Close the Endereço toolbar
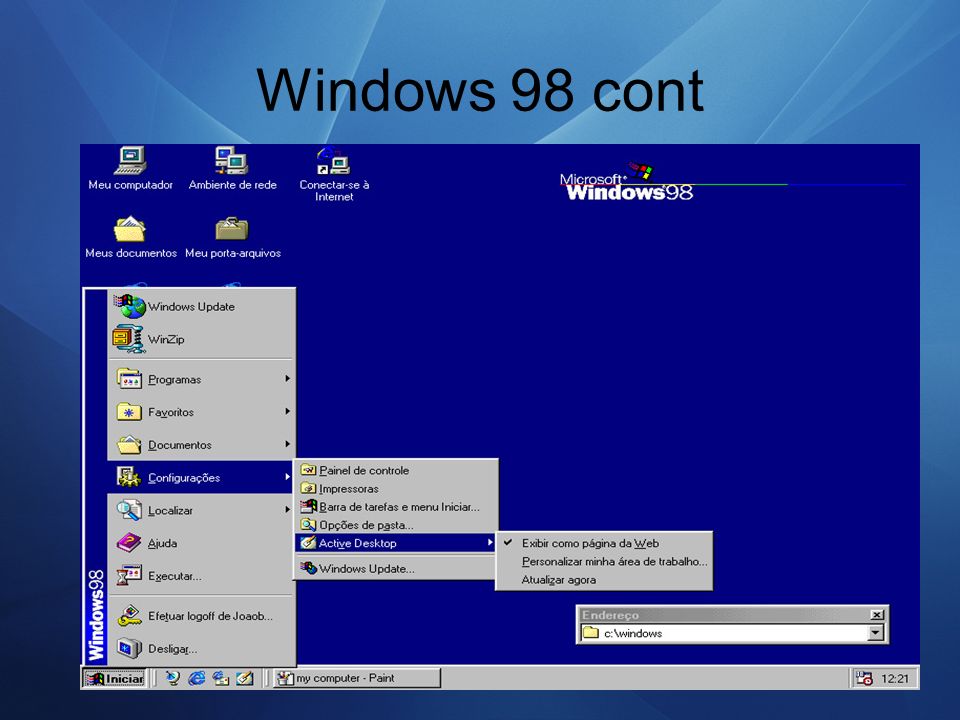960x720 pixels. coord(877,615)
